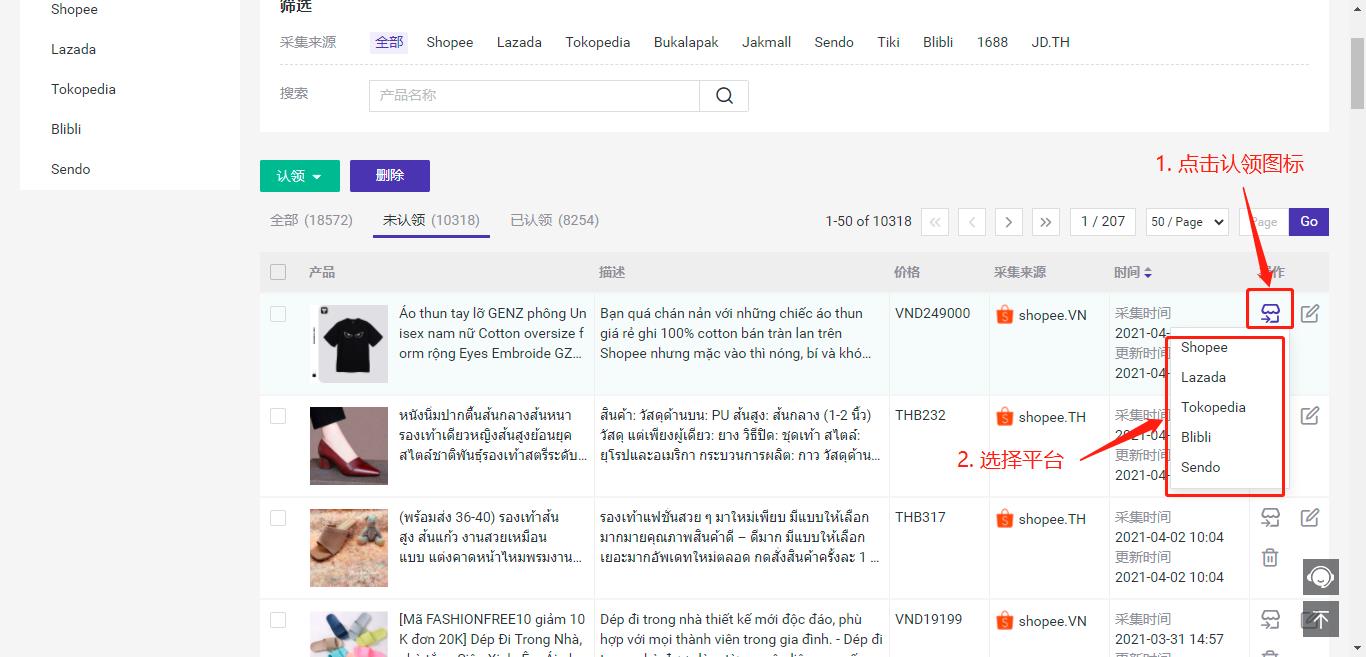
Task: Click the claim icon in third product row
Action: (x=1270, y=518)
